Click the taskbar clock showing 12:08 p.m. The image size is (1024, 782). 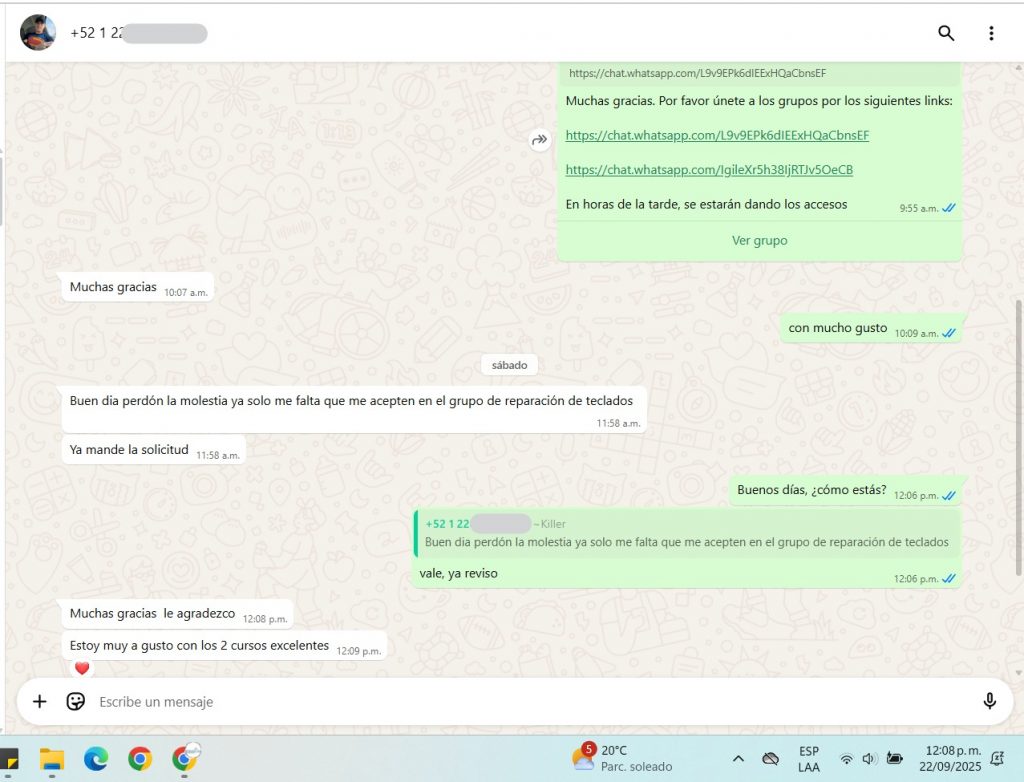(x=952, y=758)
